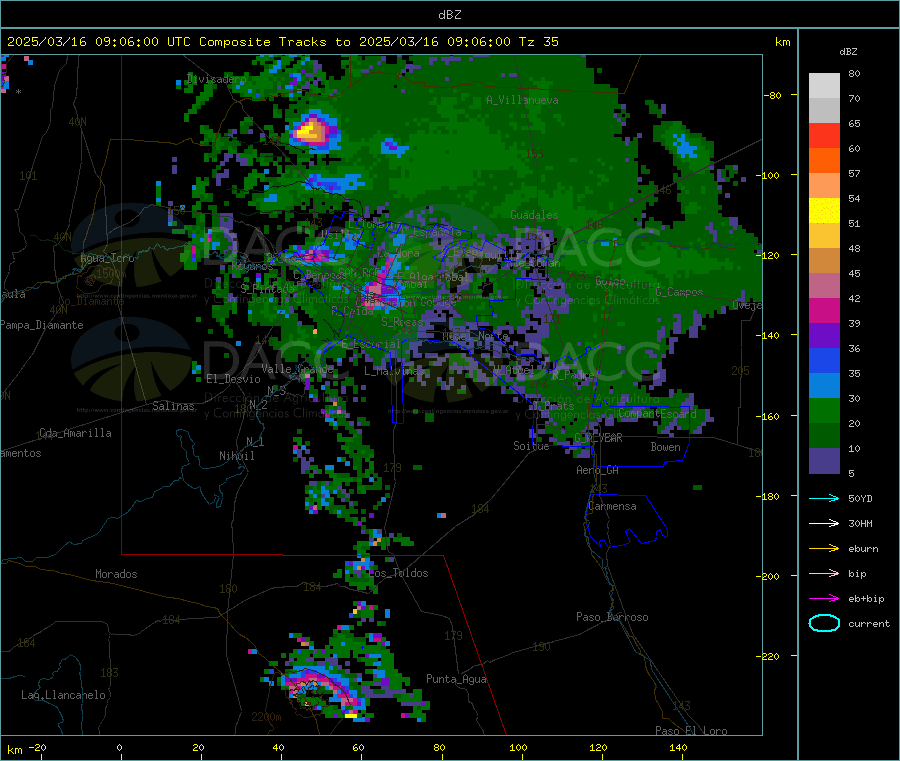Pick the slate purple swatch between 10 and 5 dBZ
The image size is (900, 761).
[x=824, y=461]
